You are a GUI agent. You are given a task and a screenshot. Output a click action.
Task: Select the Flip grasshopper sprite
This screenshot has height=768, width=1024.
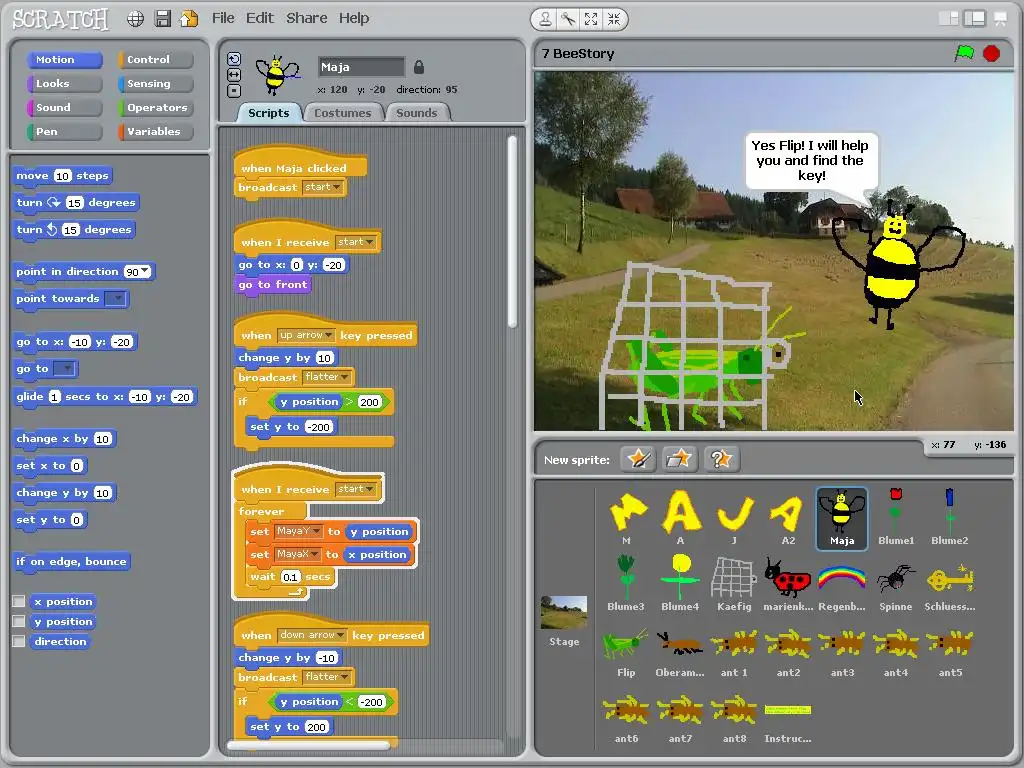coord(626,650)
